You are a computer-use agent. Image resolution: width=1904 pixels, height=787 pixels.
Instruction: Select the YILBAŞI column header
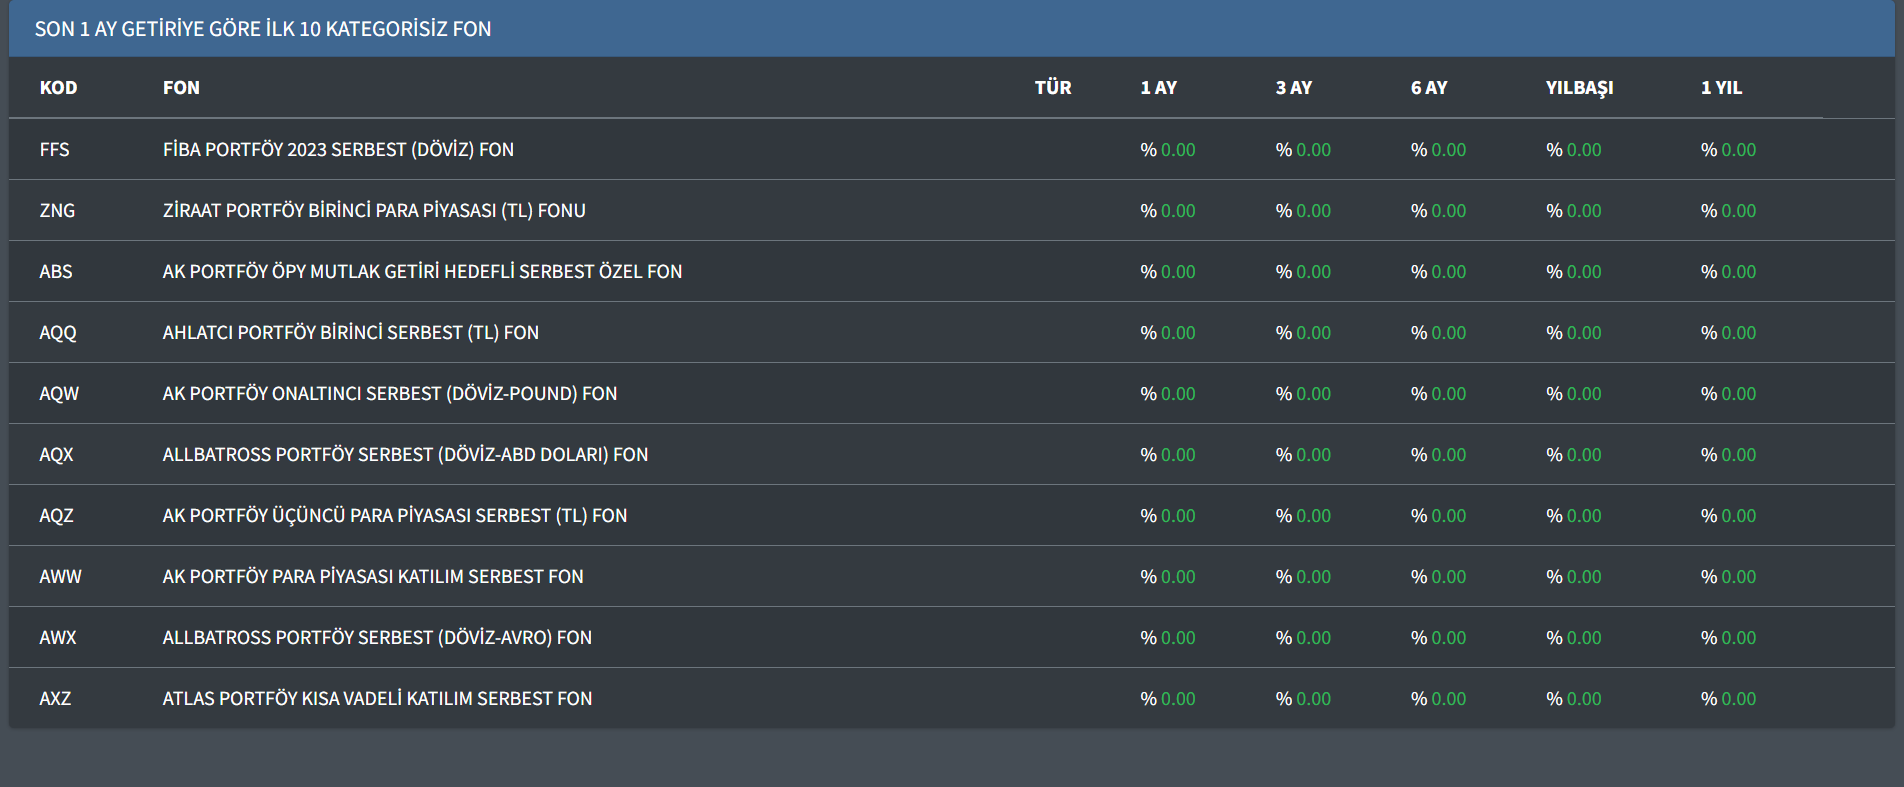[x=1579, y=88]
